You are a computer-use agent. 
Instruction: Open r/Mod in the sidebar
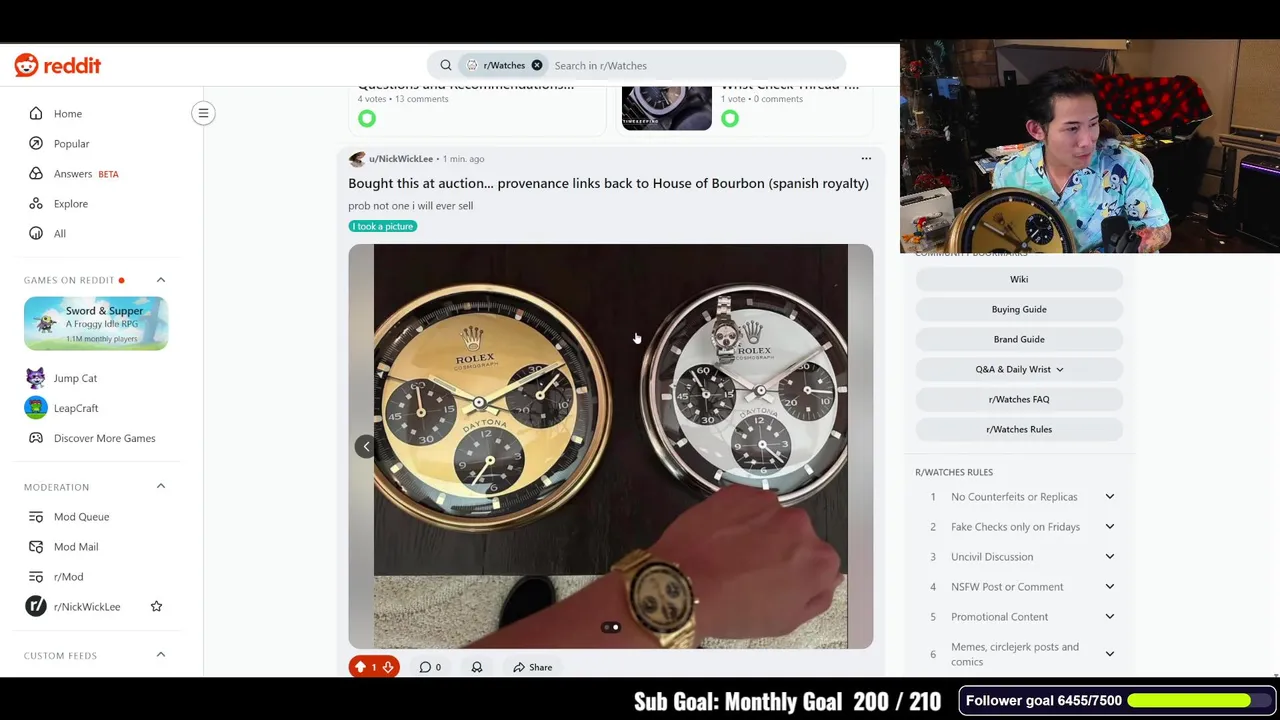click(x=68, y=577)
